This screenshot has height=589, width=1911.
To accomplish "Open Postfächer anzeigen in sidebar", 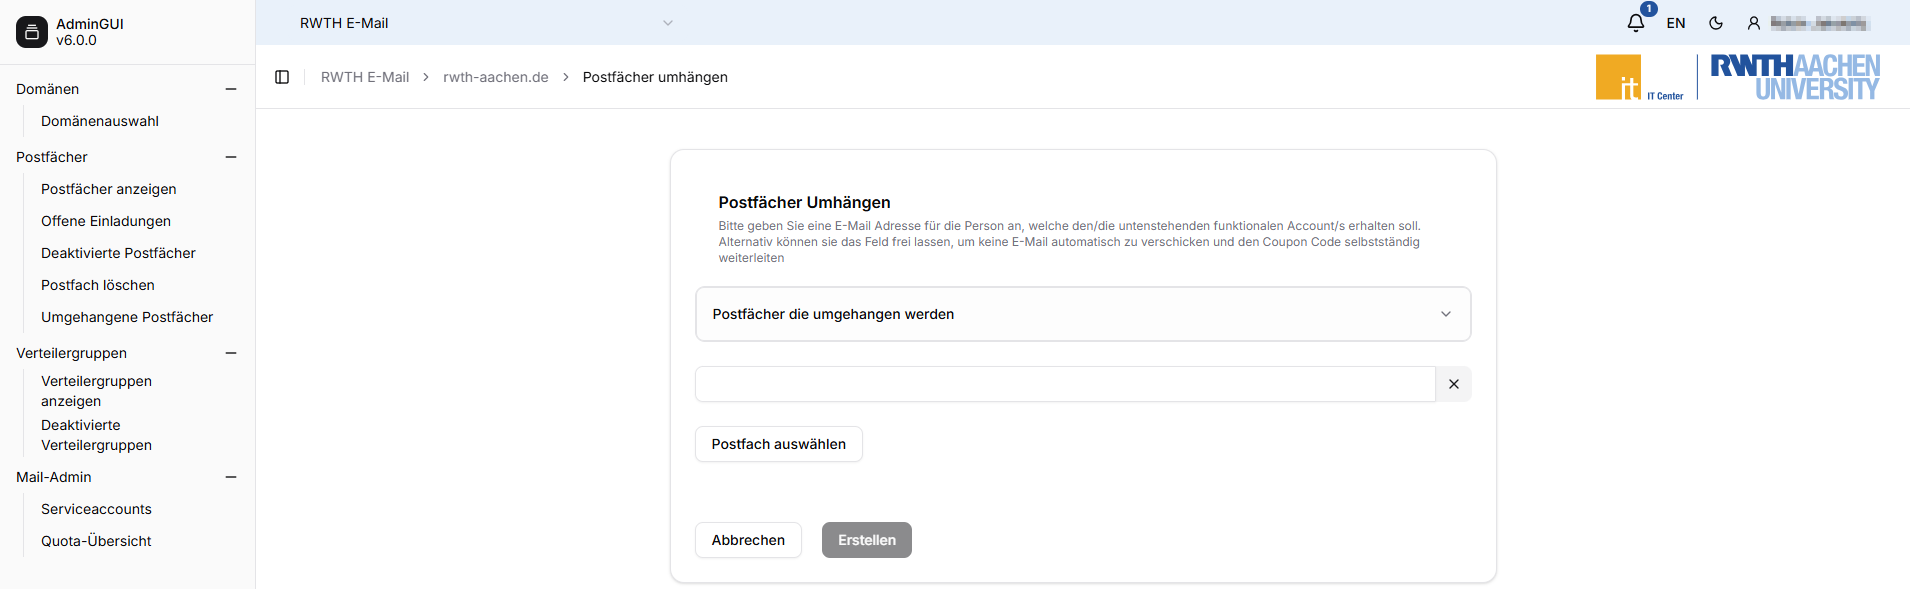I will pyautogui.click(x=108, y=189).
